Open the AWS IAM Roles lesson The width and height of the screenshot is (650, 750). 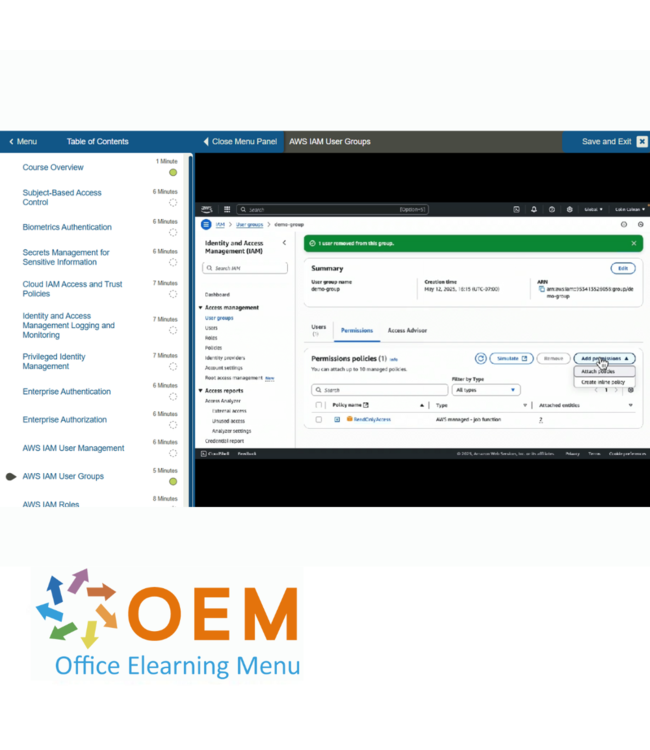click(51, 504)
